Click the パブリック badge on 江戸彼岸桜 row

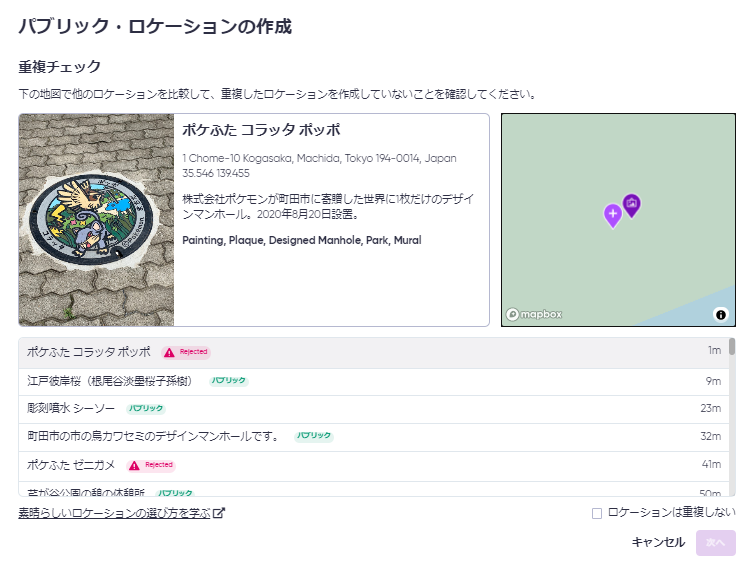point(229,380)
